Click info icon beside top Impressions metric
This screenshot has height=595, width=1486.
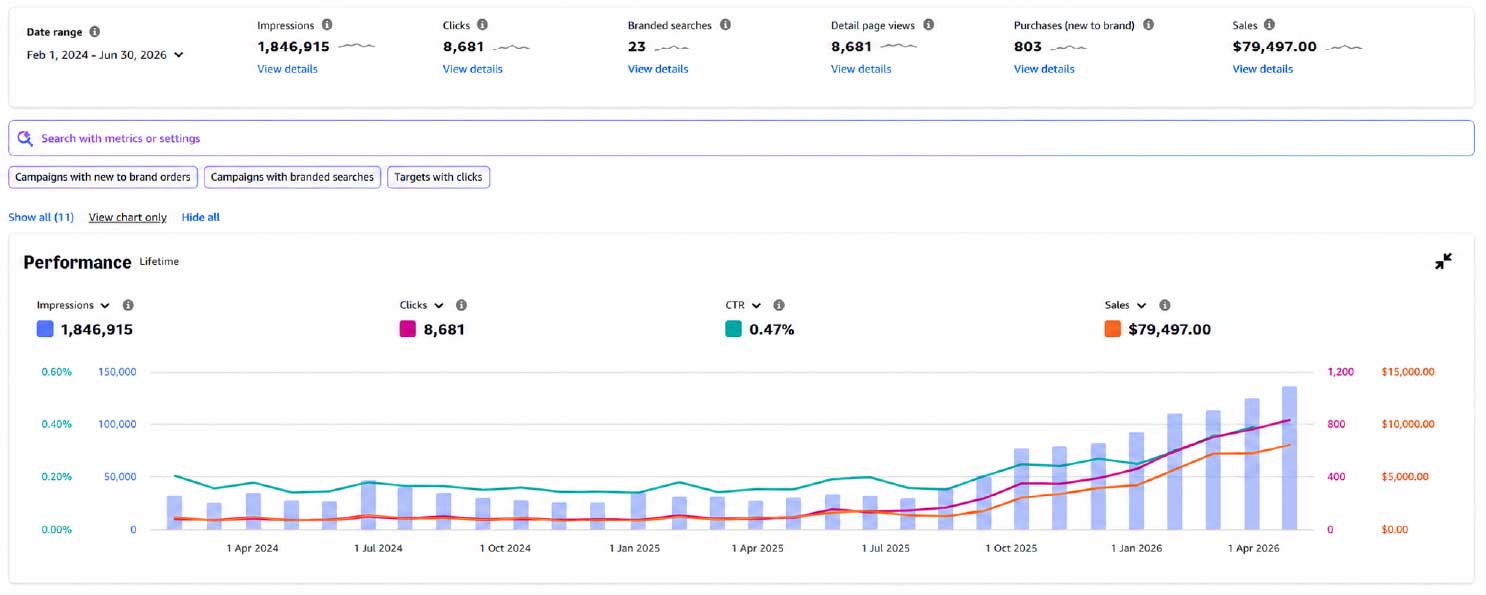(x=327, y=25)
